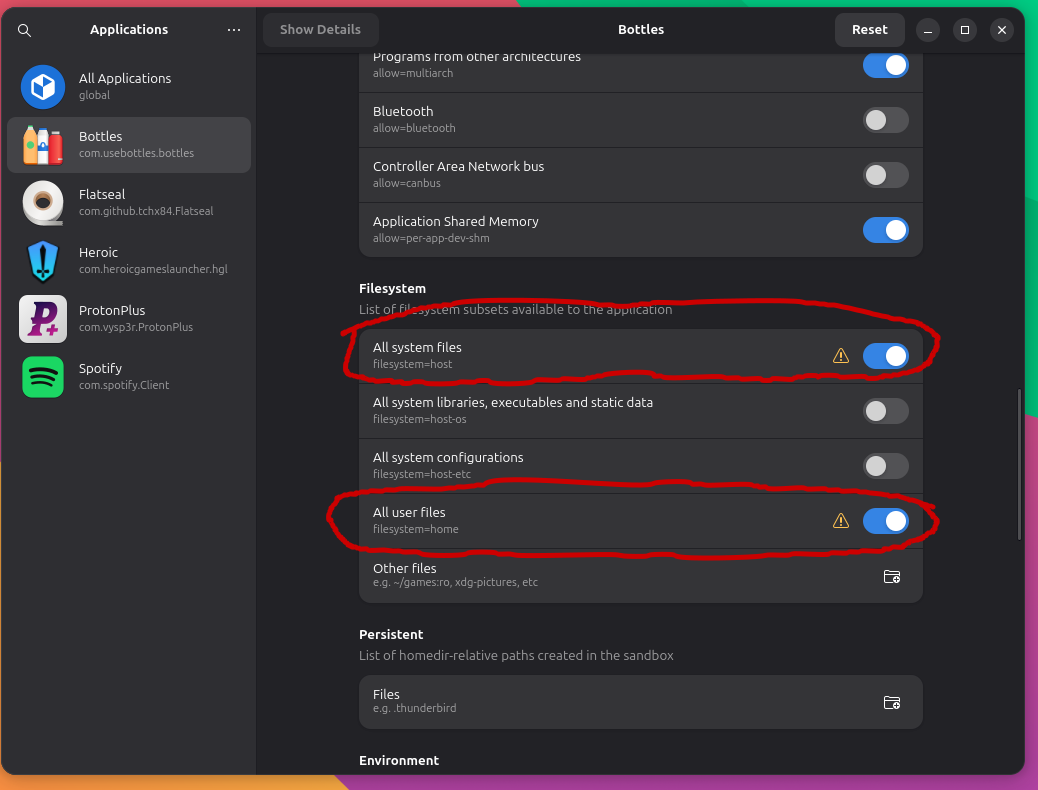Click 'allow=canbus' text
The image size is (1038, 790).
point(406,183)
